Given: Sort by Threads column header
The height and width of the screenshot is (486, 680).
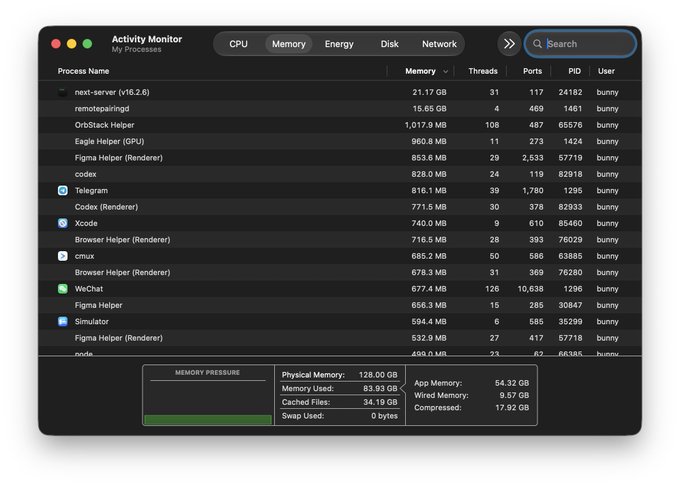Looking at the screenshot, I should tap(483, 71).
